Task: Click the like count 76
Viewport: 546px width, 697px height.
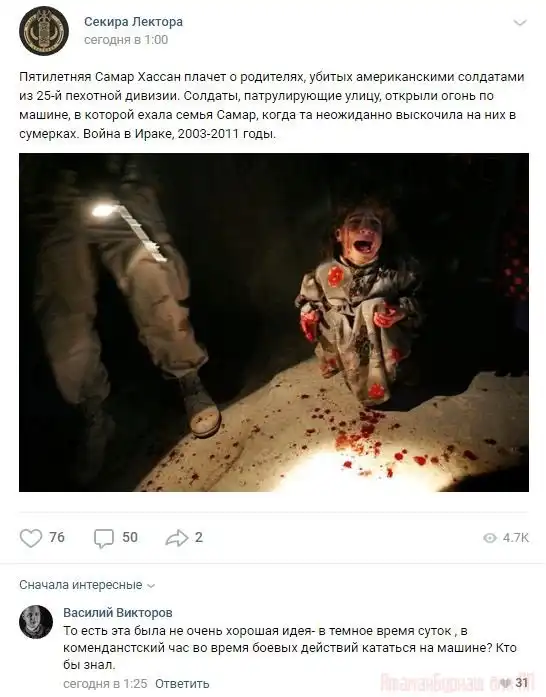Action: click(57, 537)
